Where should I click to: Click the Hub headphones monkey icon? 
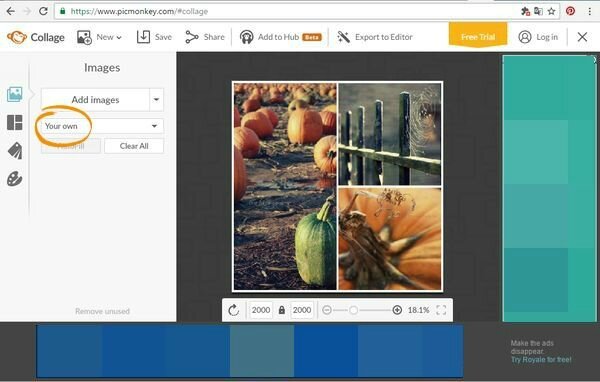coord(246,37)
